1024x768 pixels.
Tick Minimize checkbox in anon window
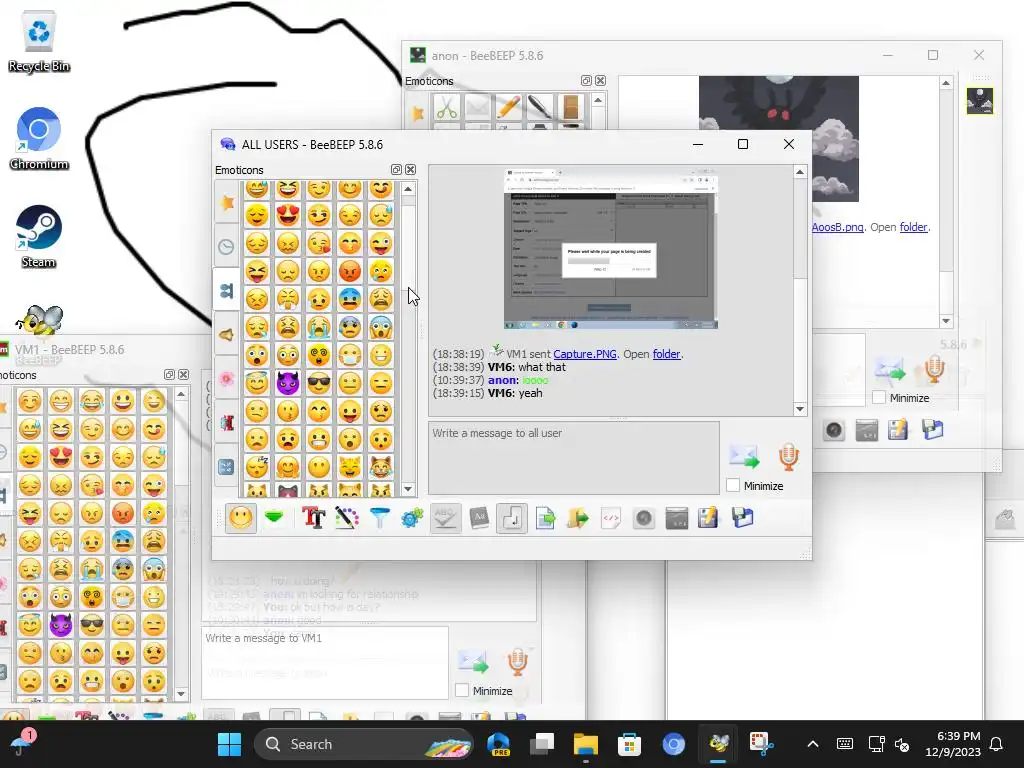(x=879, y=397)
